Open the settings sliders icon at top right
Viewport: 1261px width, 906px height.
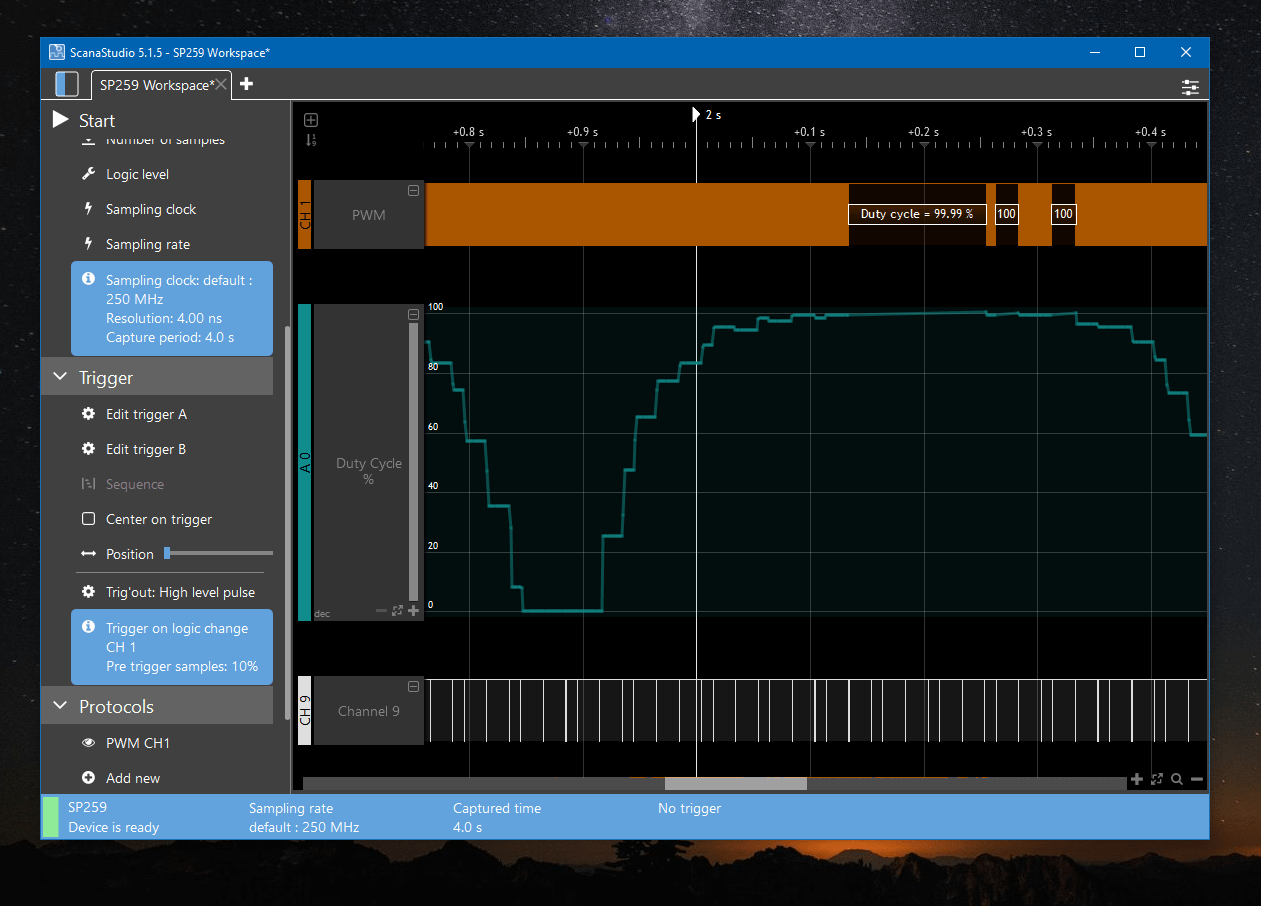1190,87
